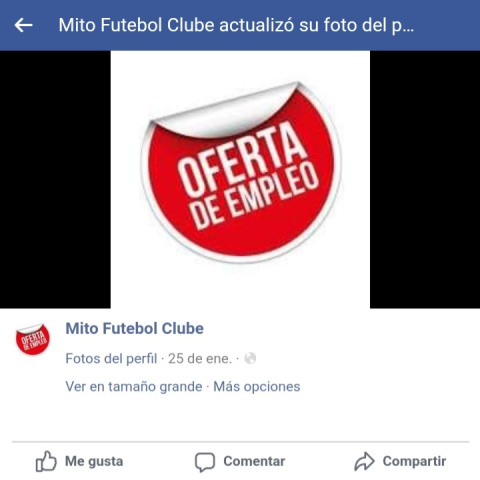Tap the black area left of the photo
The image size is (480, 480).
[x=55, y=179]
